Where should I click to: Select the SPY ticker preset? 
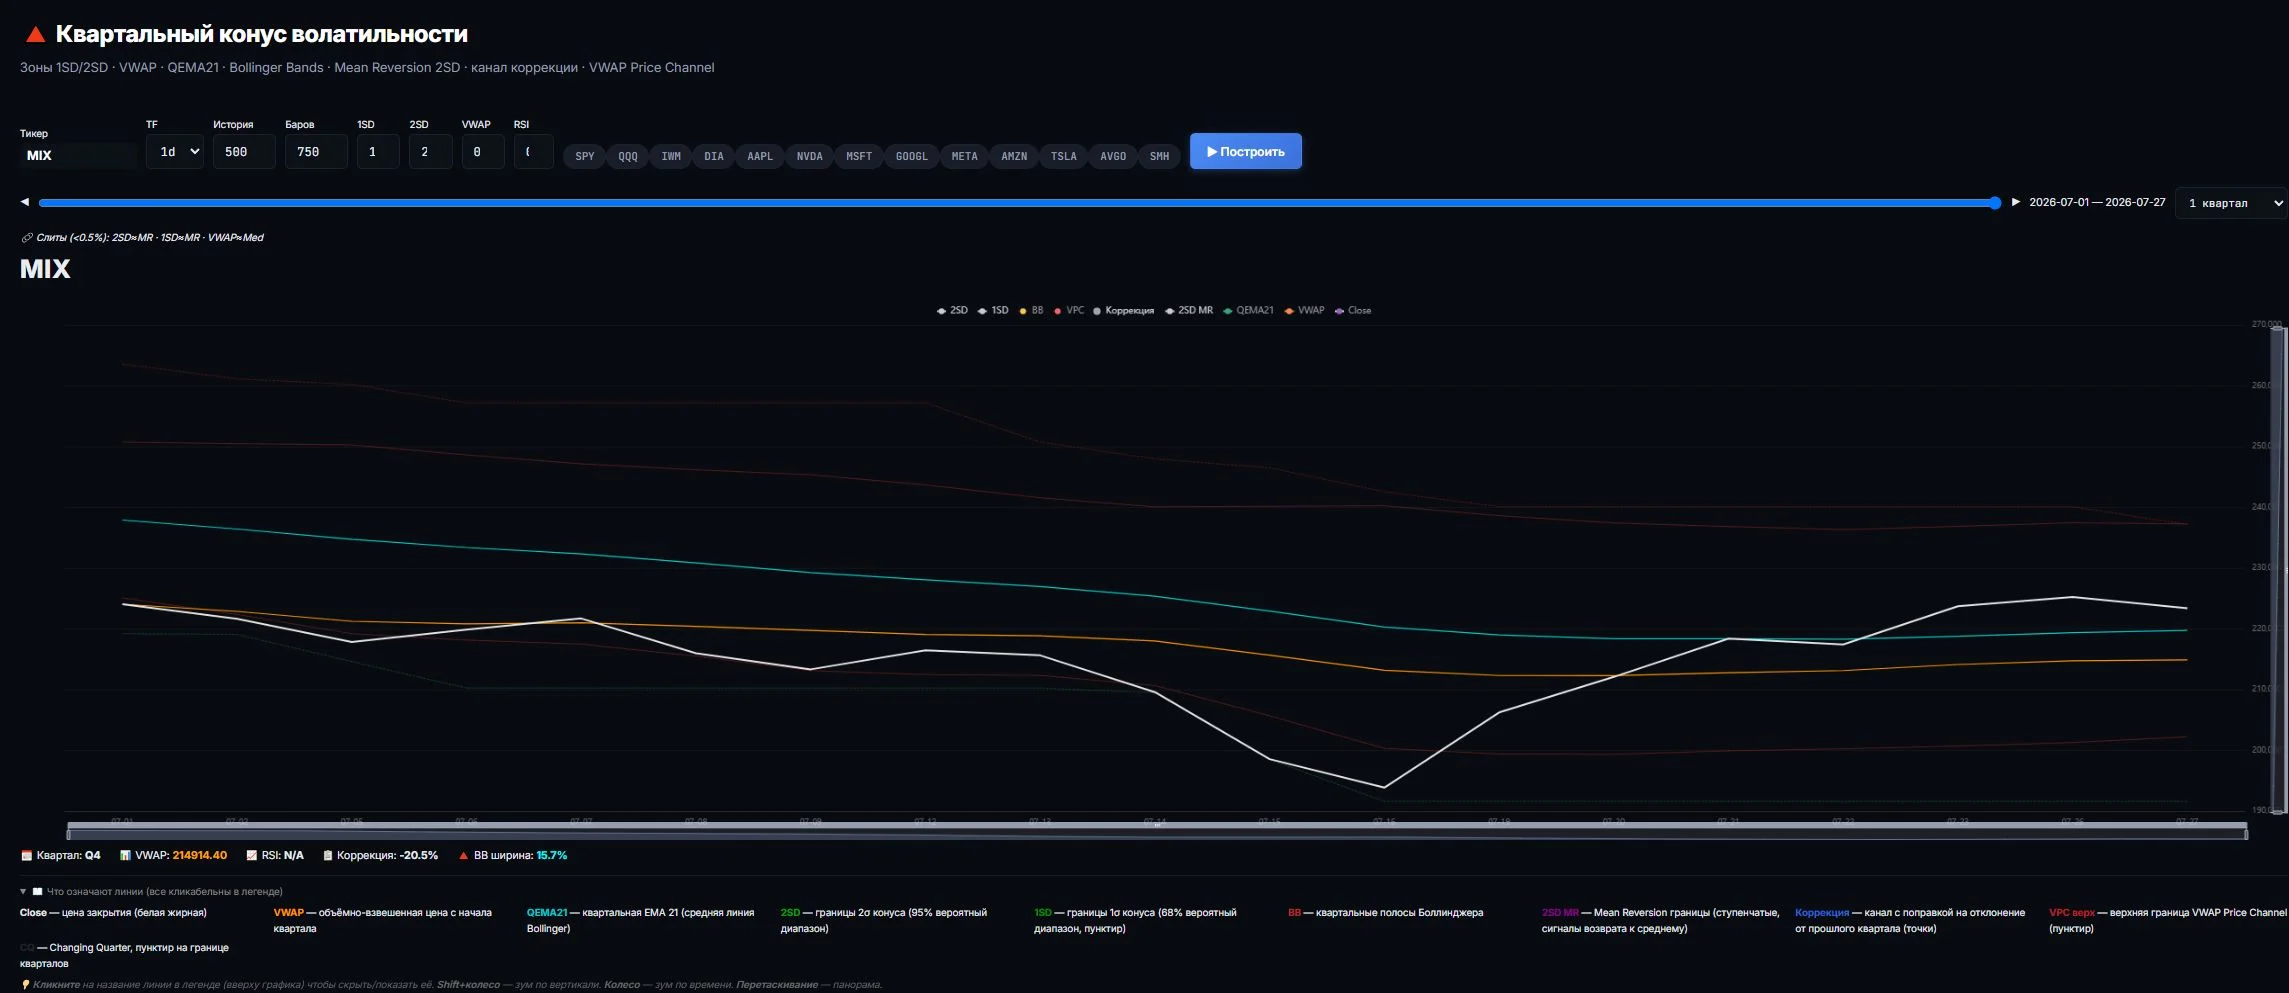coord(585,157)
